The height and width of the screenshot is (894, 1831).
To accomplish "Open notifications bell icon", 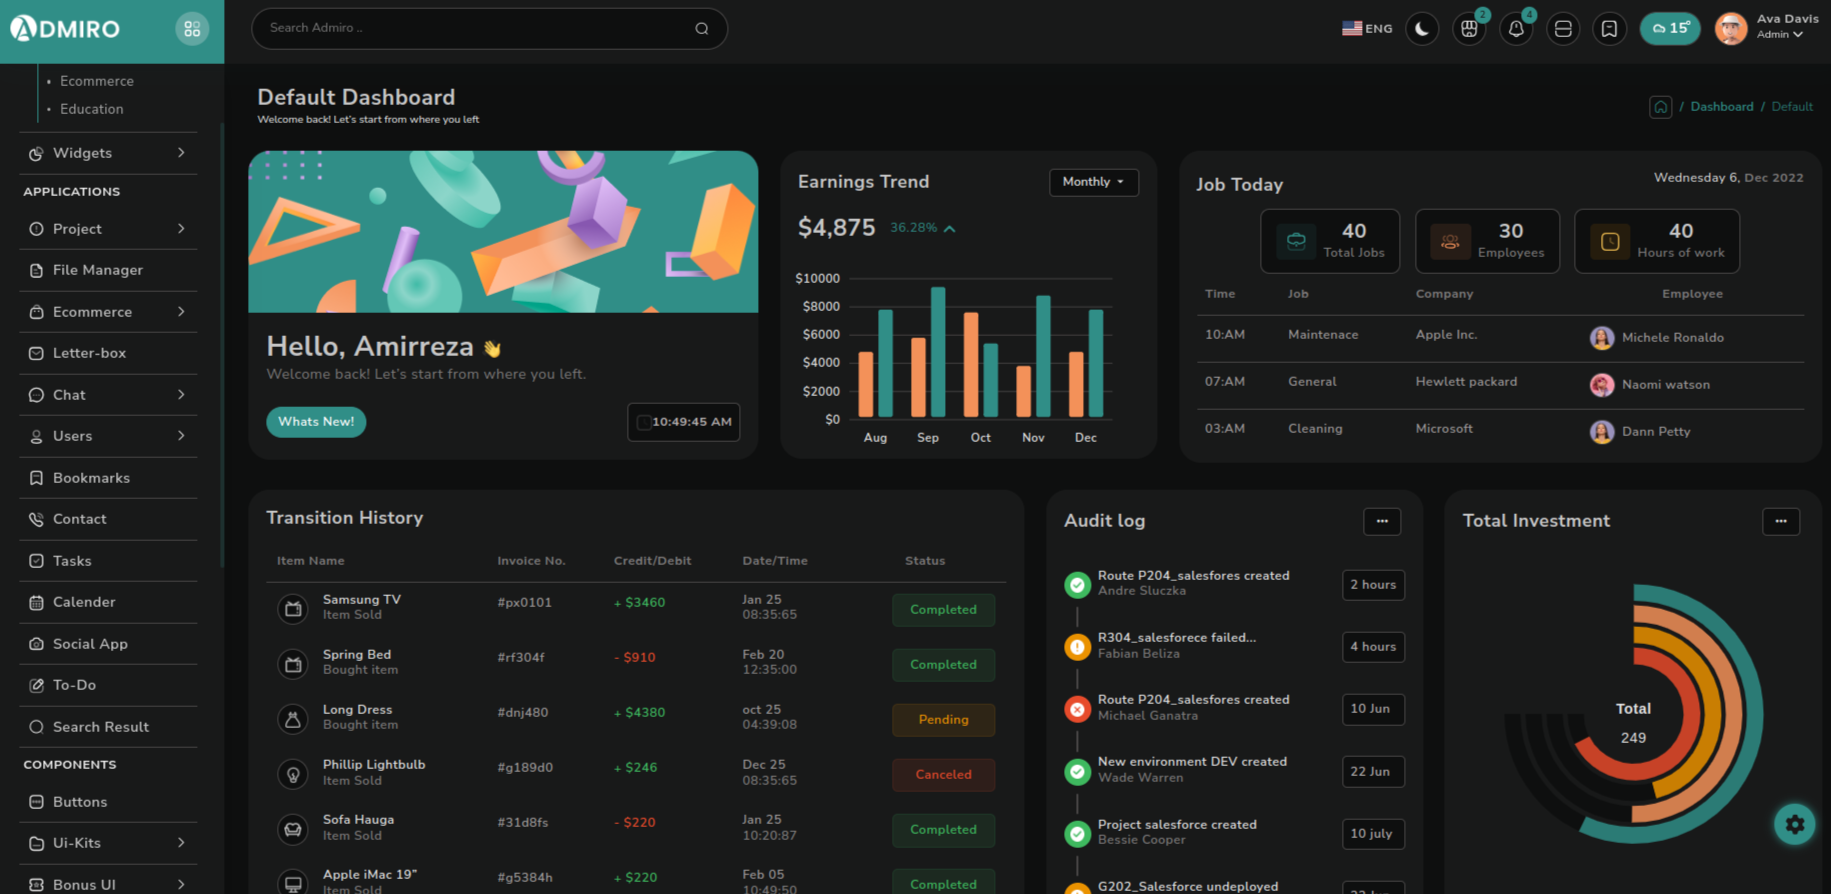I will [1516, 29].
